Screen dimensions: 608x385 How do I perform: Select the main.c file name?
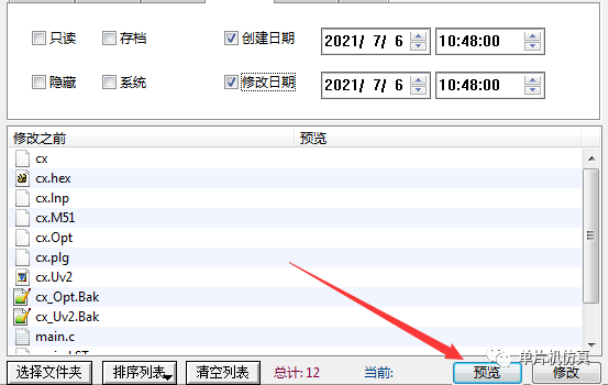(55, 337)
